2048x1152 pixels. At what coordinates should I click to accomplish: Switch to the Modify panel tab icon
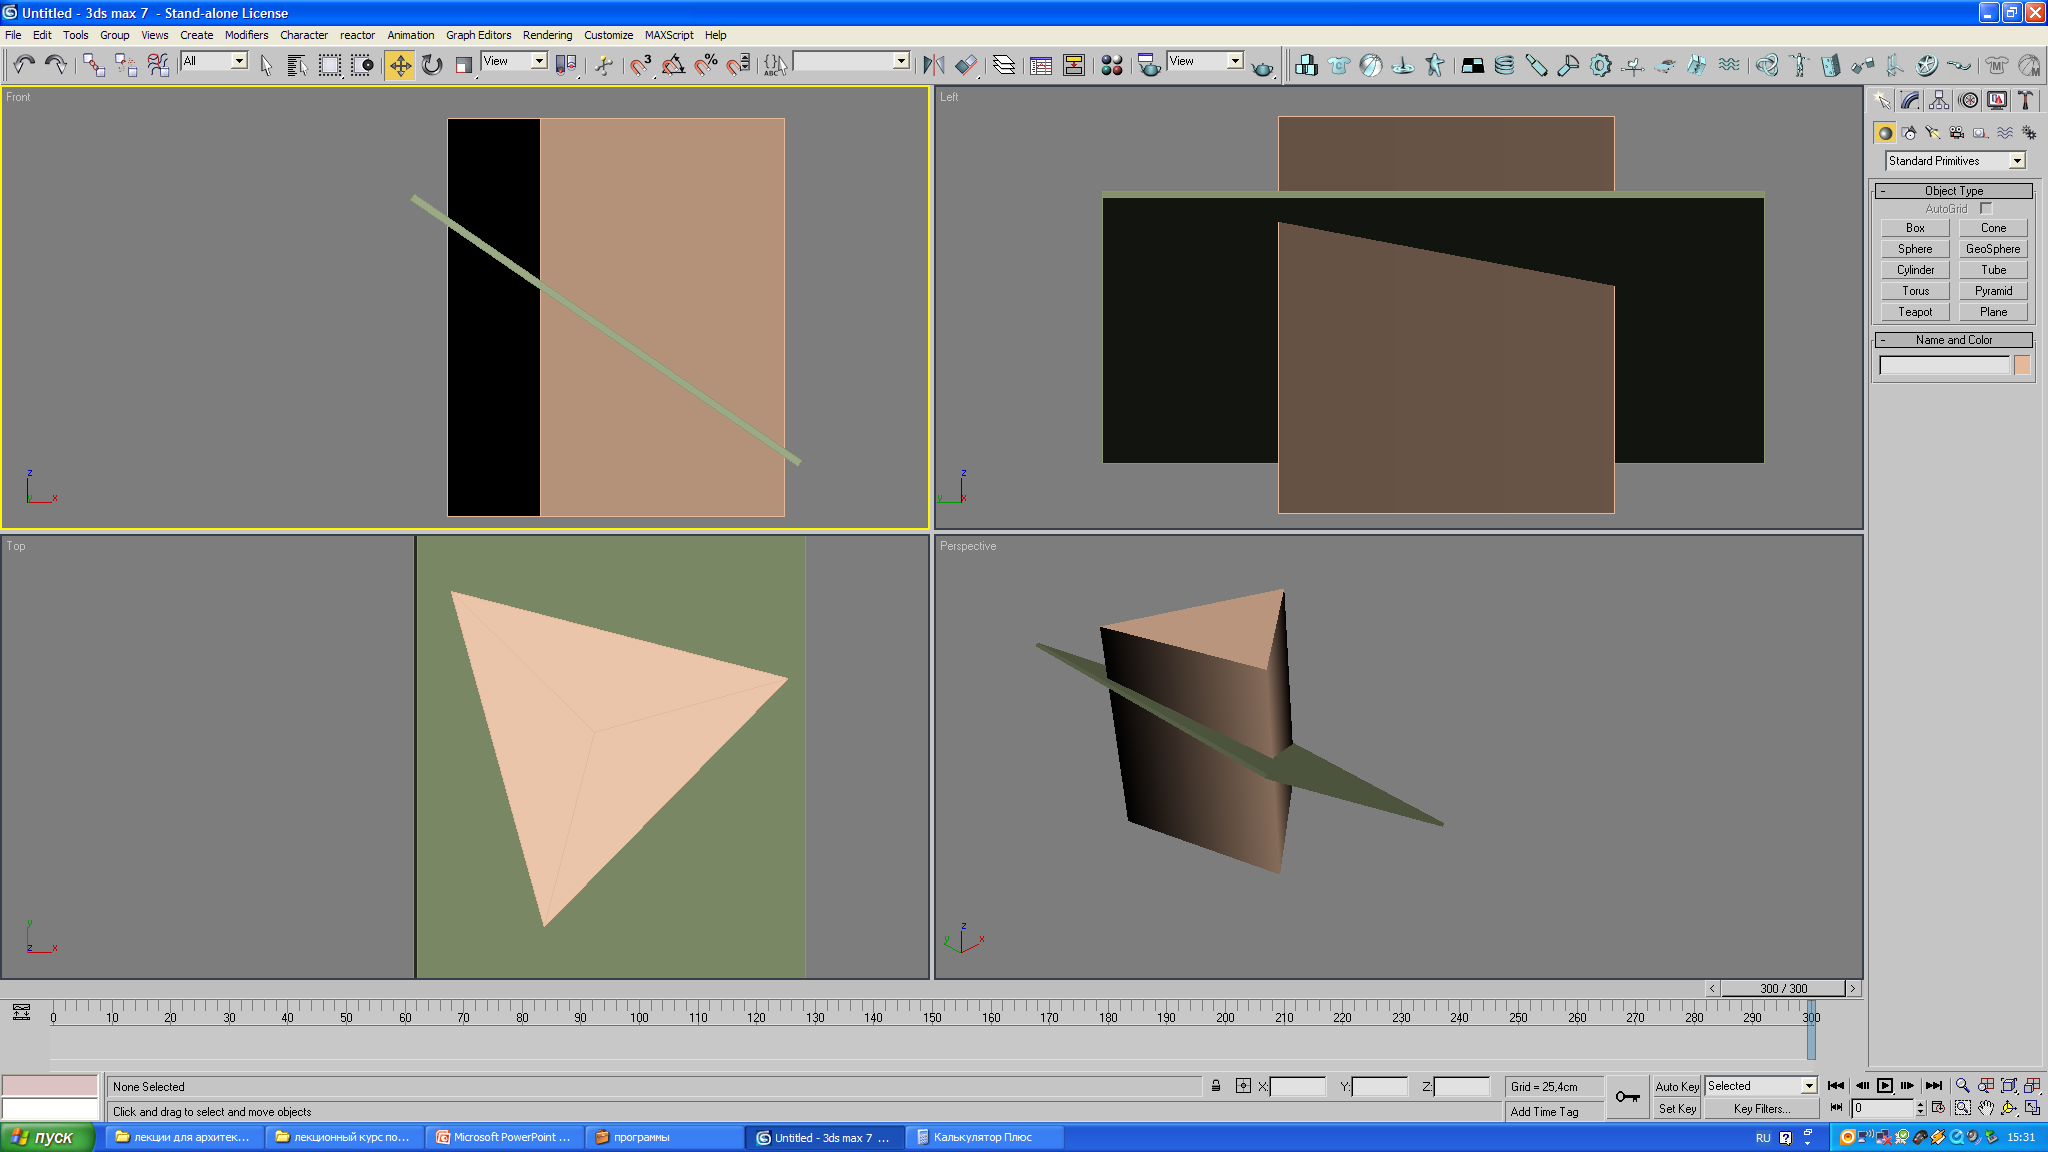click(1910, 100)
